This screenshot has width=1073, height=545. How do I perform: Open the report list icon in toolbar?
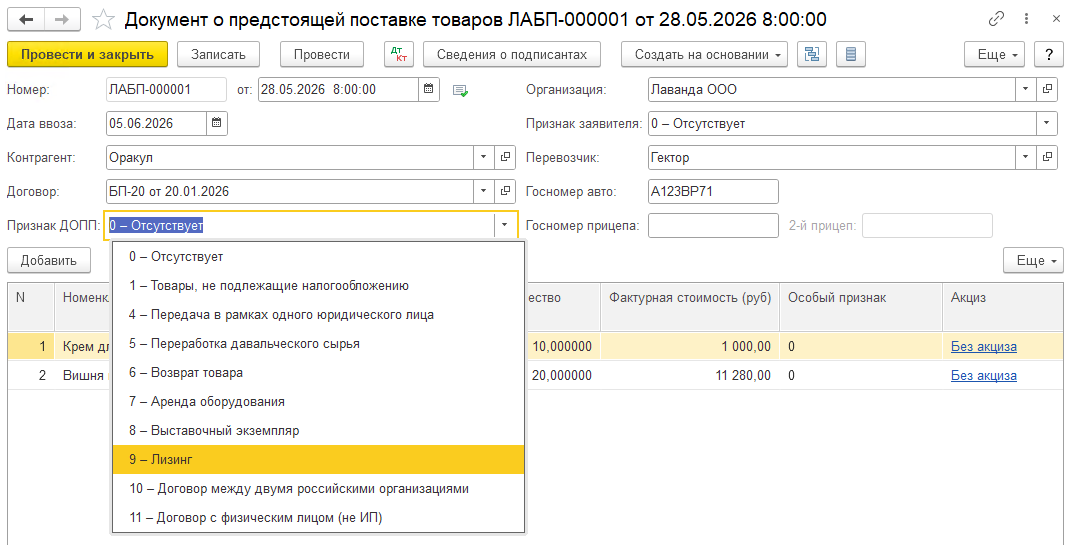pyautogui.click(x=851, y=55)
